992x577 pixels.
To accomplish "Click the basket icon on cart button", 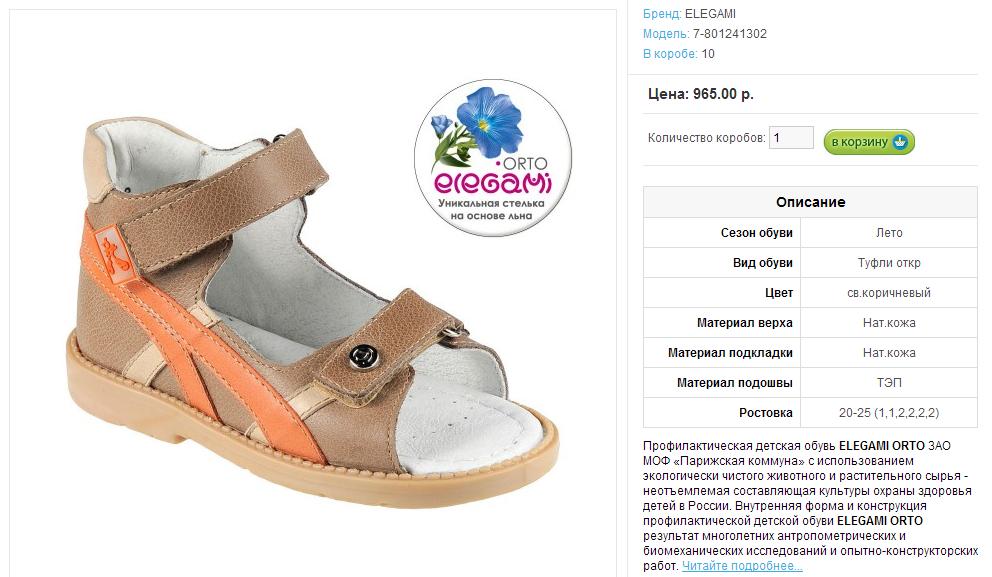I will (x=900, y=142).
